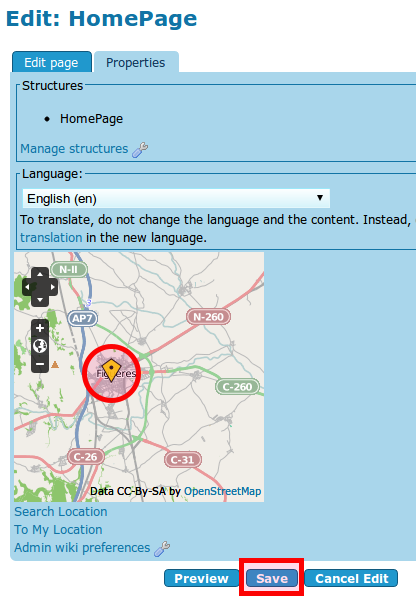The image size is (416, 603).
Task: Click wrench icon beside Admin wiki preferences
Action: pos(162,549)
